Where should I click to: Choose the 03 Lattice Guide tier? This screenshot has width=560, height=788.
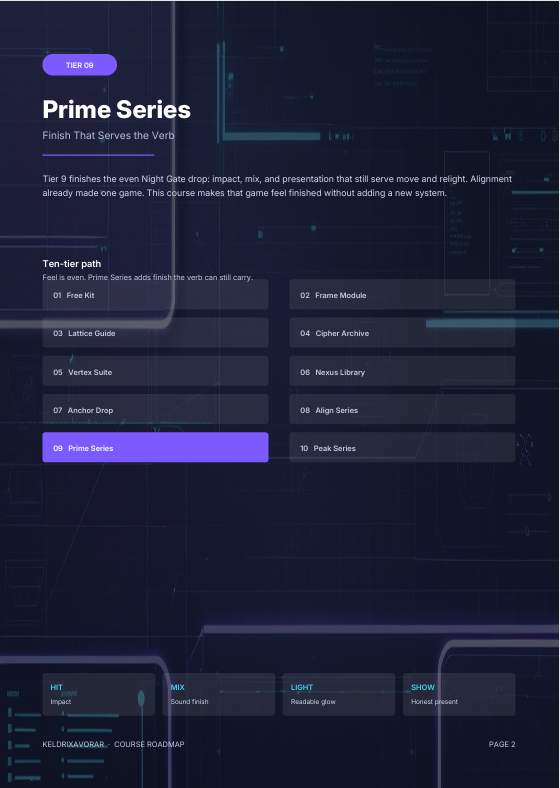pyautogui.click(x=155, y=333)
